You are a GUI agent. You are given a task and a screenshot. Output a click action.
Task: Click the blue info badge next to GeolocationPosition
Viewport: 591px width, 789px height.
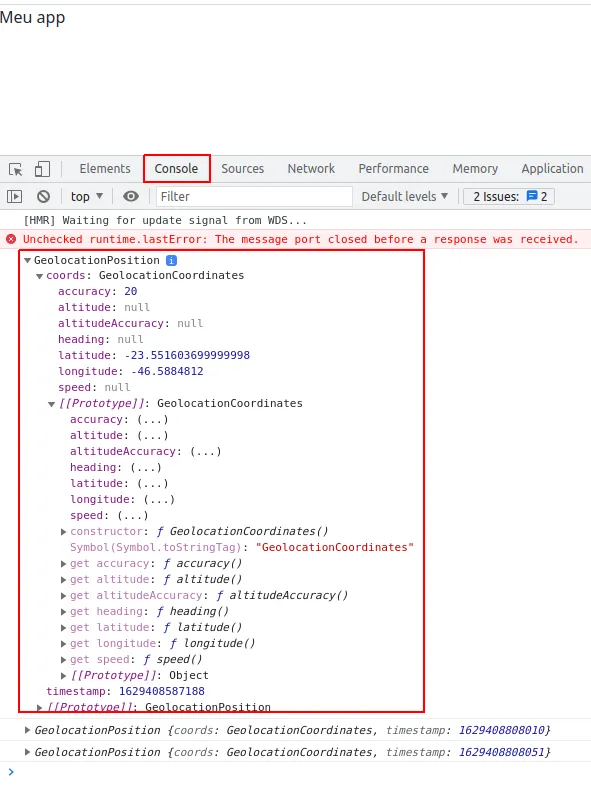(172, 260)
